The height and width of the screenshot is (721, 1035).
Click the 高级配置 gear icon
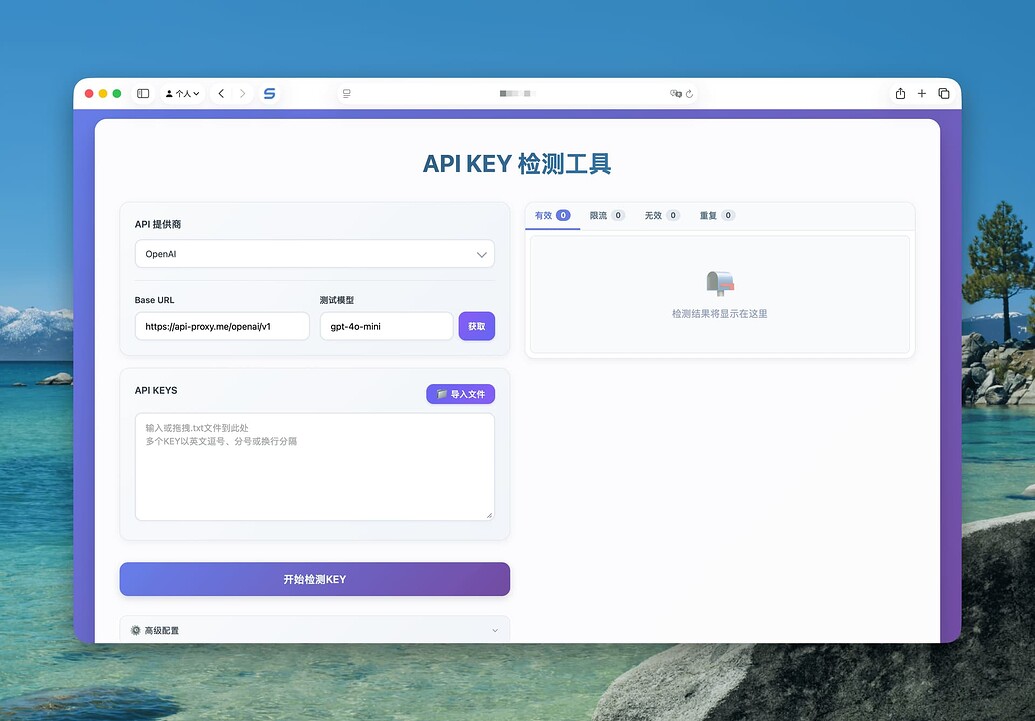coord(135,630)
